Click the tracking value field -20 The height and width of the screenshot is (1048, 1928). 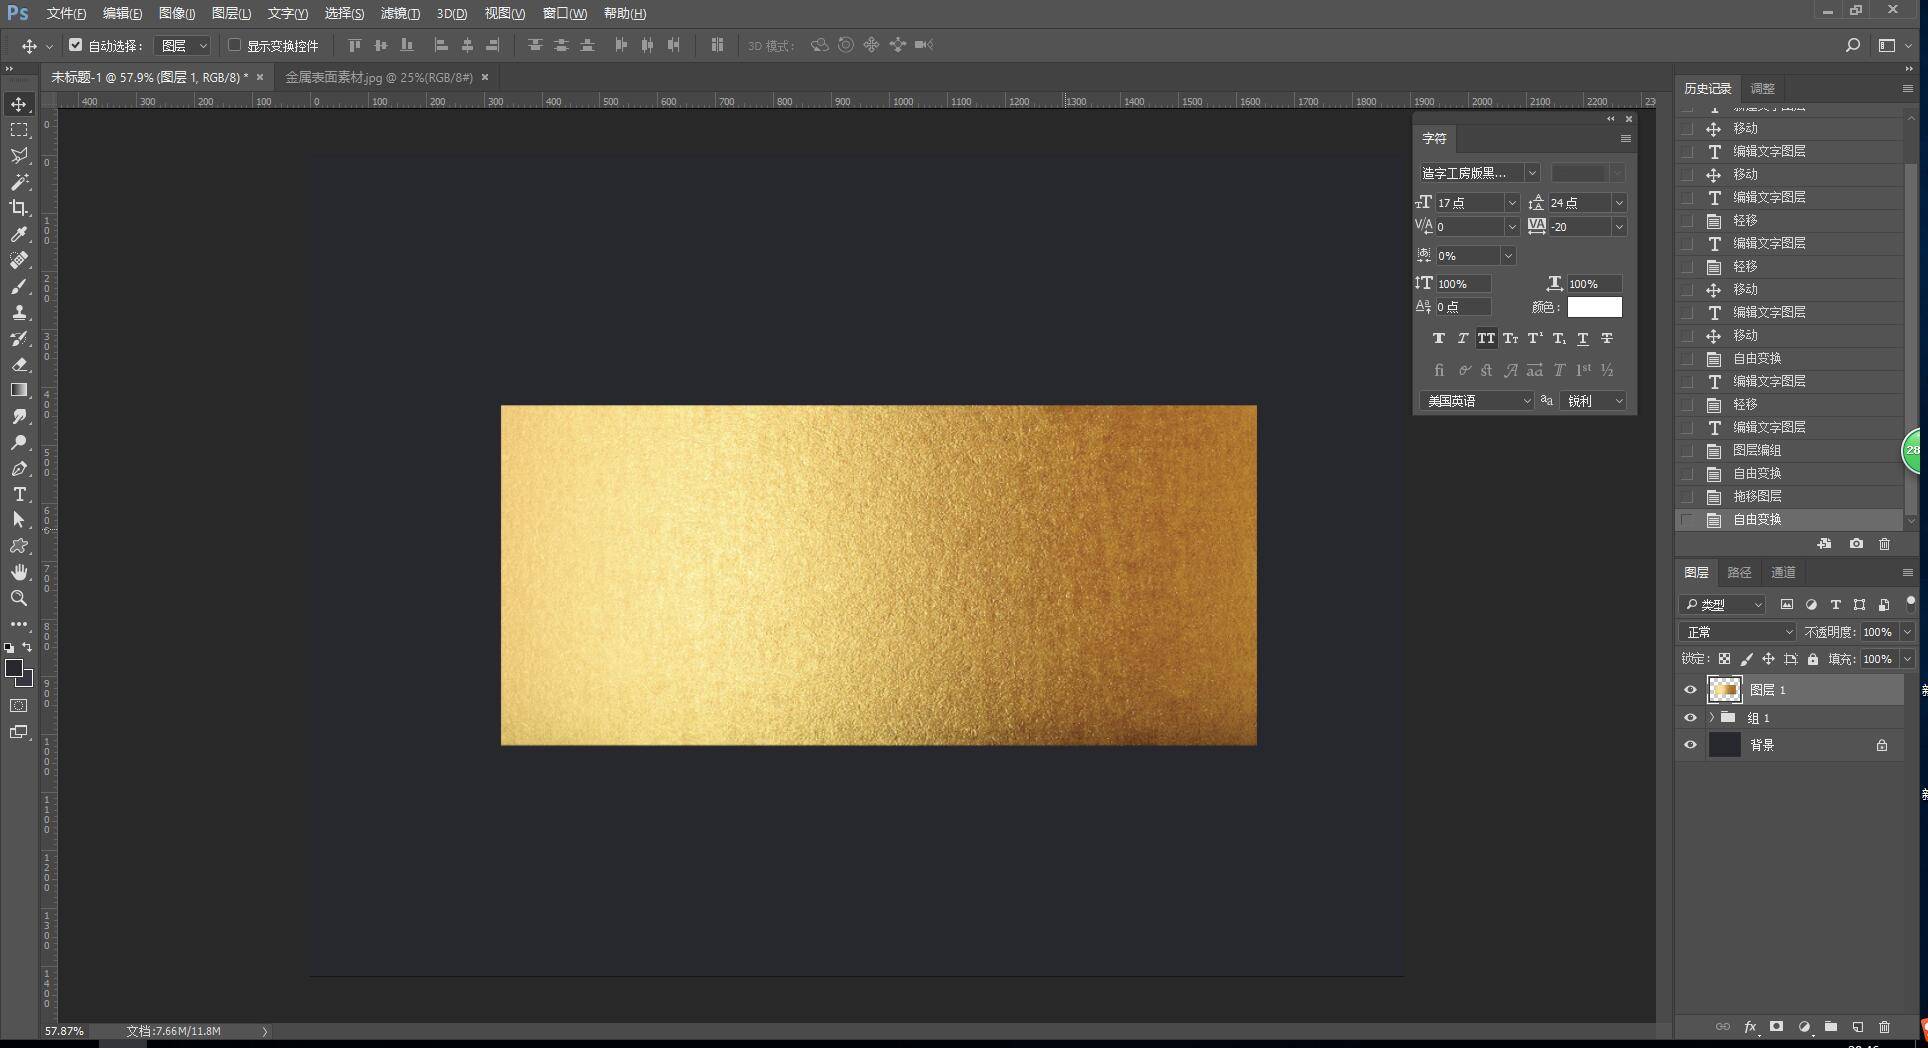click(1579, 227)
